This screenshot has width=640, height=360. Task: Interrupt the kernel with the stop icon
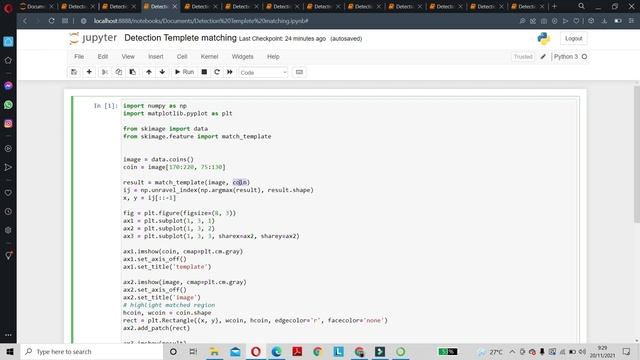[204, 72]
